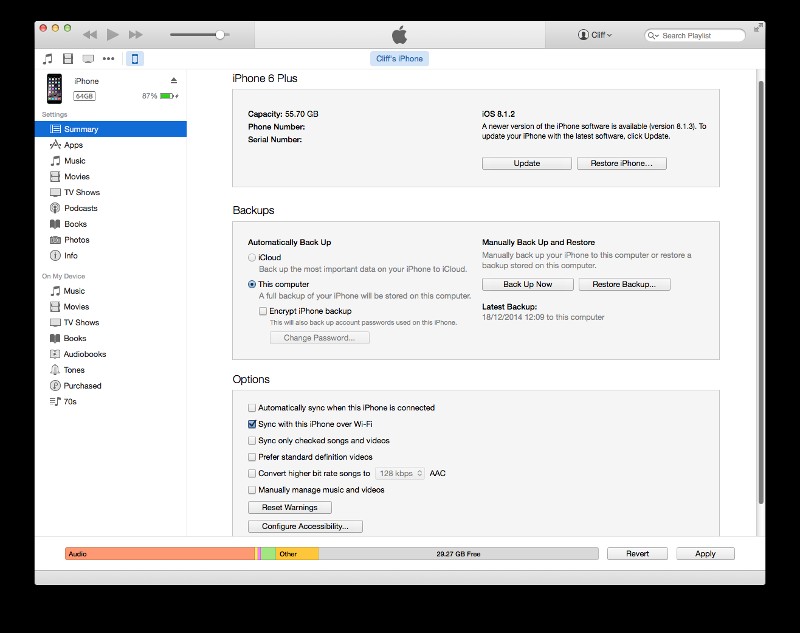Open the search magnifier filter dropdown
800x633 pixels.
coord(652,34)
